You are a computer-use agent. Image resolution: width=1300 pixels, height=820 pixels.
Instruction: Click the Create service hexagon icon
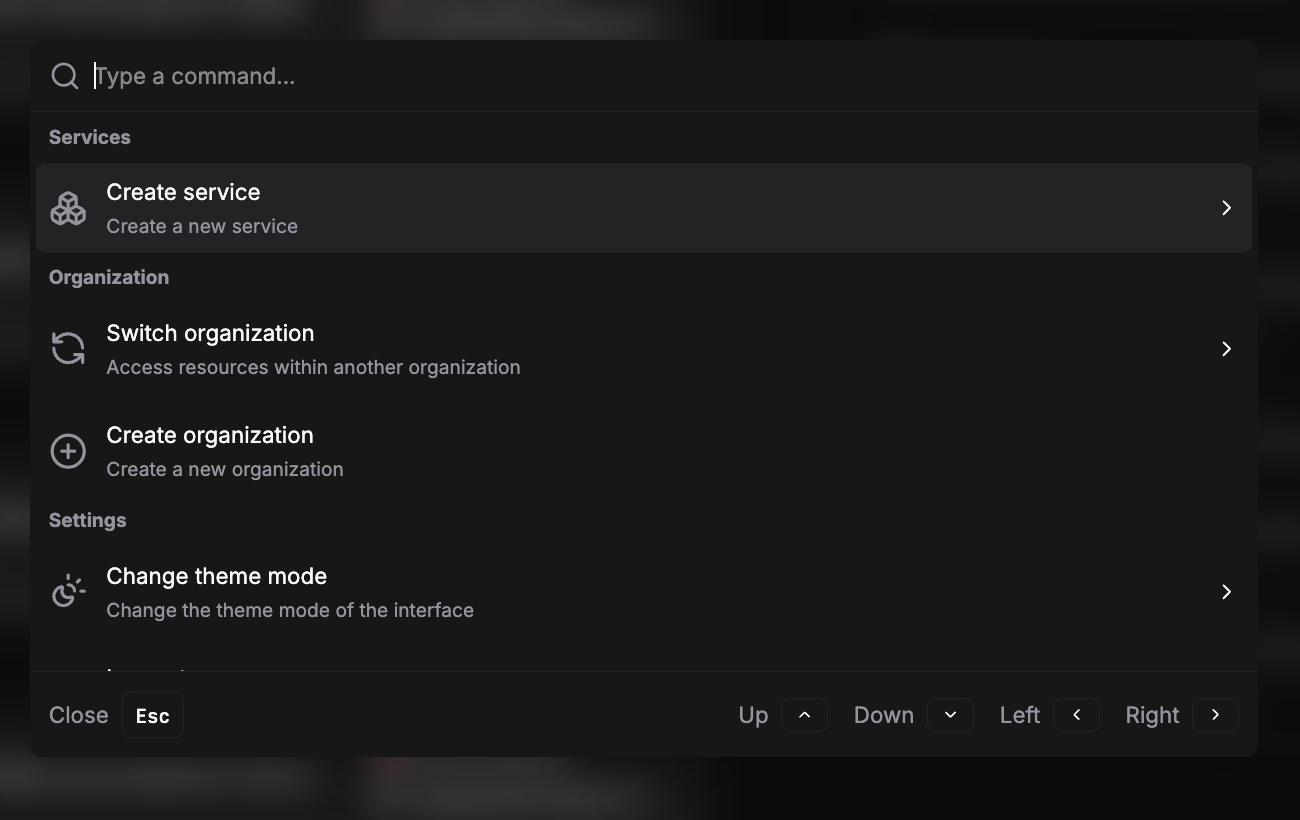click(68, 208)
